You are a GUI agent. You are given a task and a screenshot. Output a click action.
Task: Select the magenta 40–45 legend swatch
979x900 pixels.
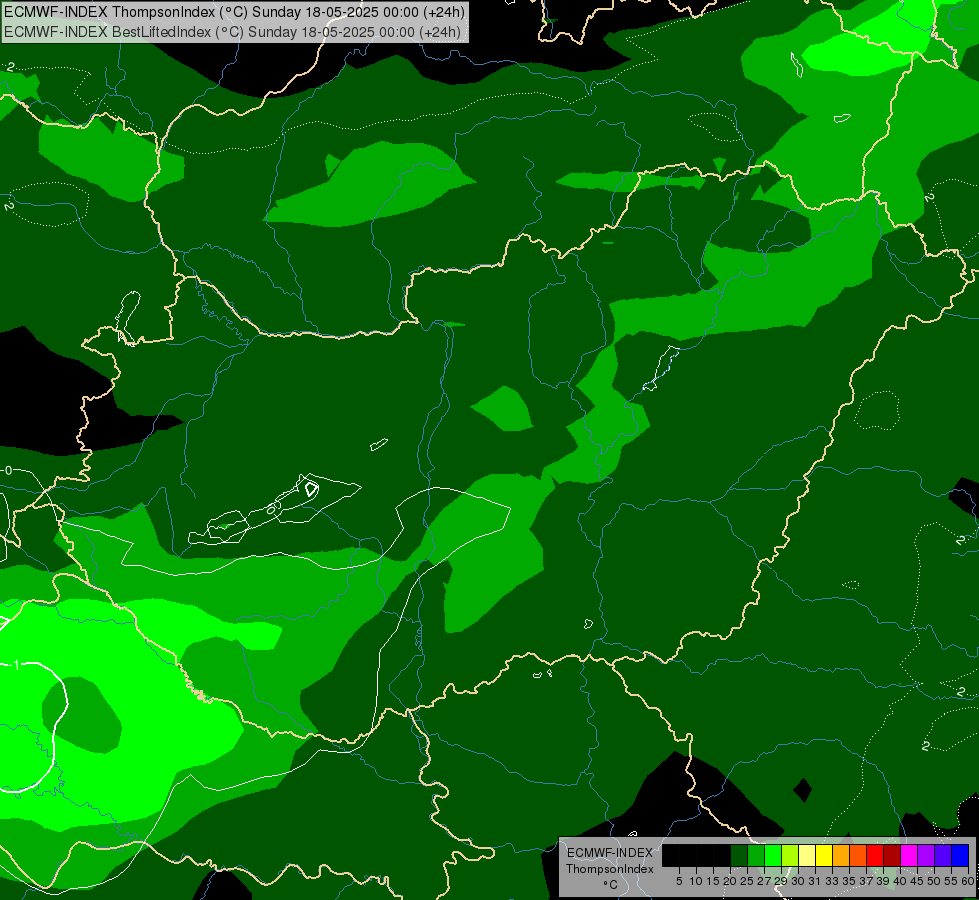pos(909,856)
